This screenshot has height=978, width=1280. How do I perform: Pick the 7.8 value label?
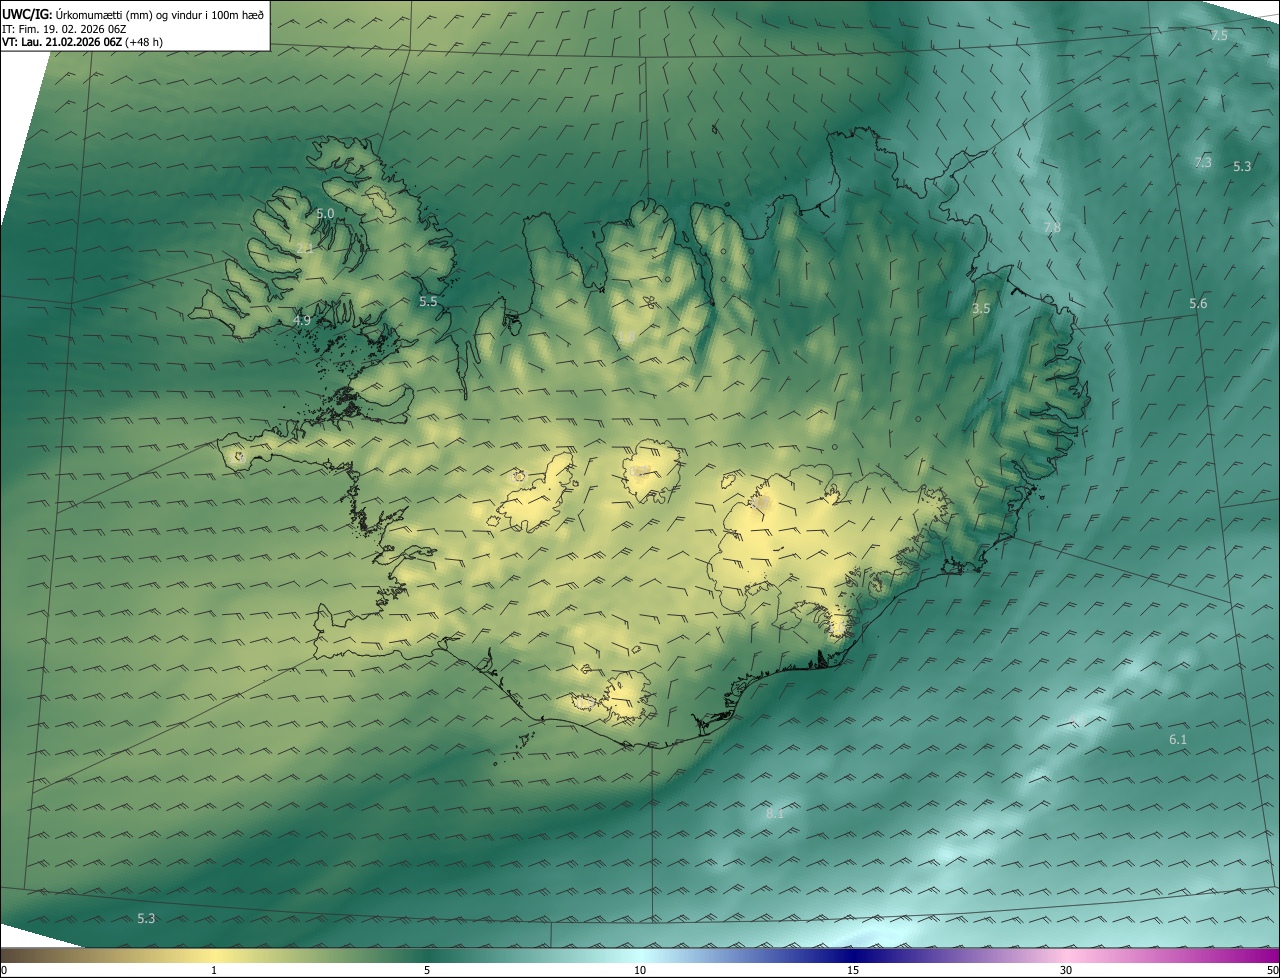coord(1052,227)
